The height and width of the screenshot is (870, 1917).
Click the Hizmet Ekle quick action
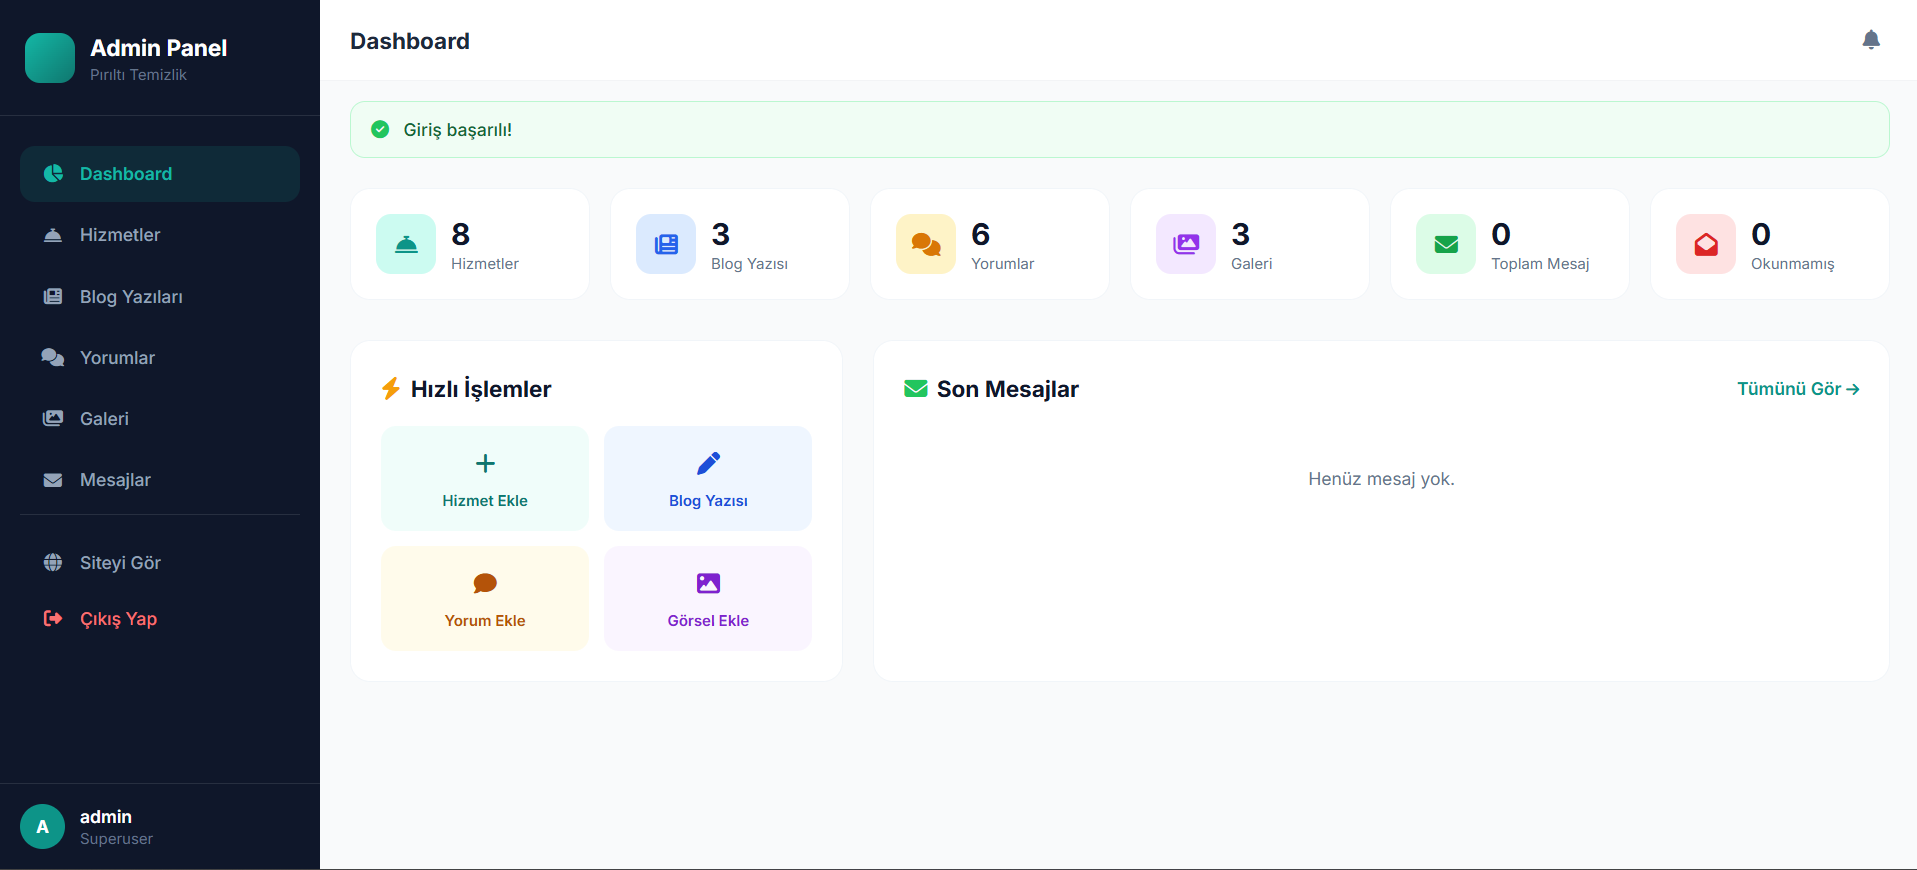[x=485, y=479]
